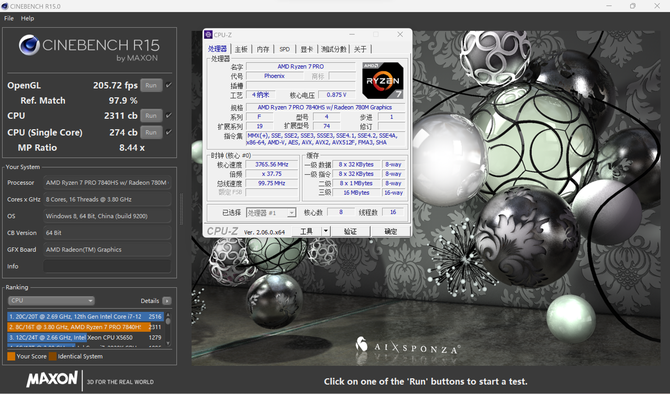Viewport: 670px width, 394px height.
Task: Click the CPU-Z title bar icon
Action: (x=208, y=35)
